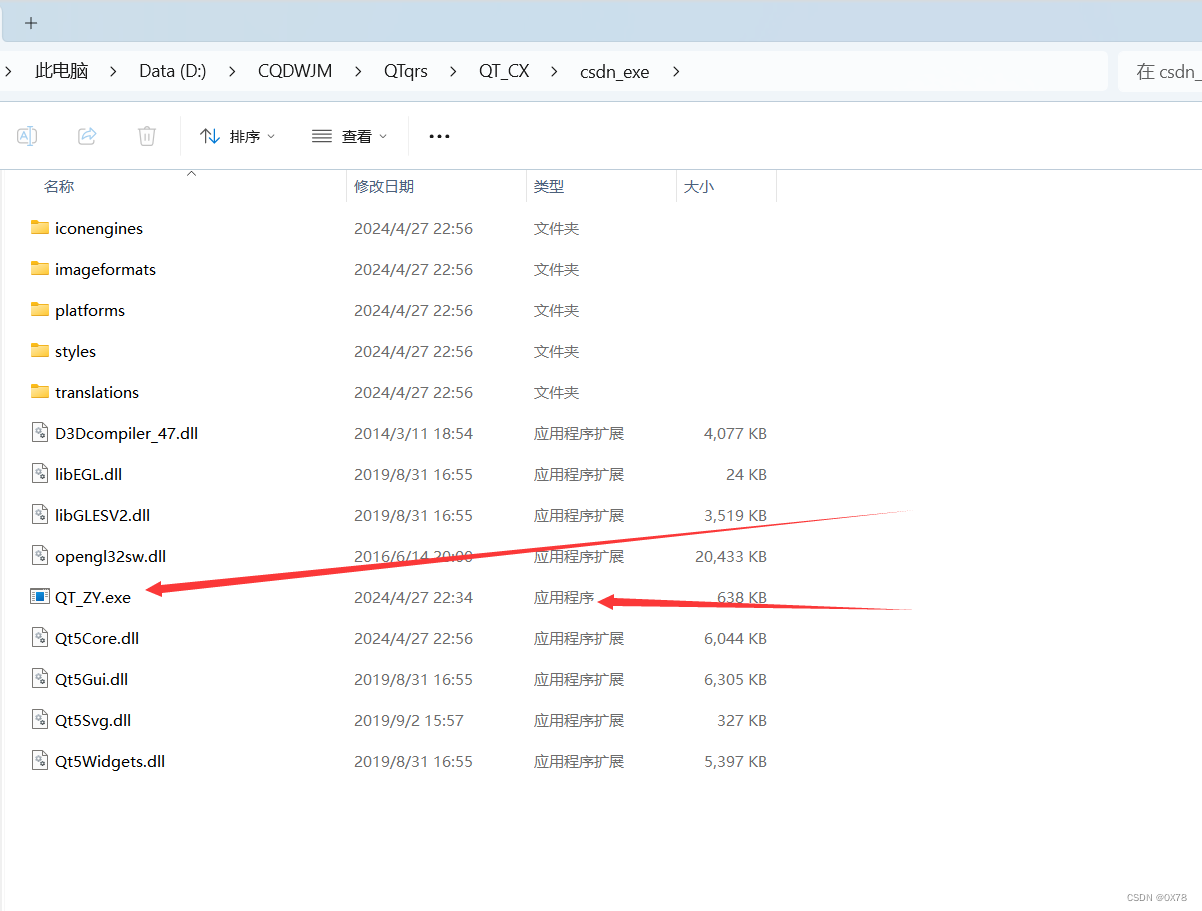The height and width of the screenshot is (911, 1202).
Task: Open the View (查看) dropdown
Action: point(350,136)
